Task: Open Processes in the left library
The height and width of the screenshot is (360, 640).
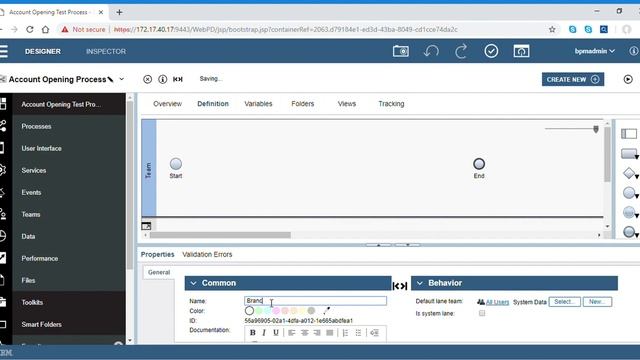Action: (36, 127)
